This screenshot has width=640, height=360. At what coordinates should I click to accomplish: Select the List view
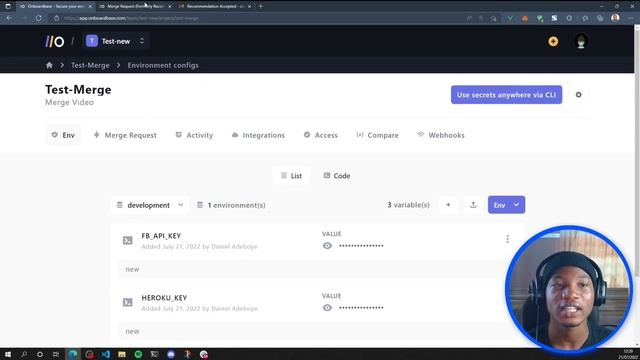[x=291, y=176]
